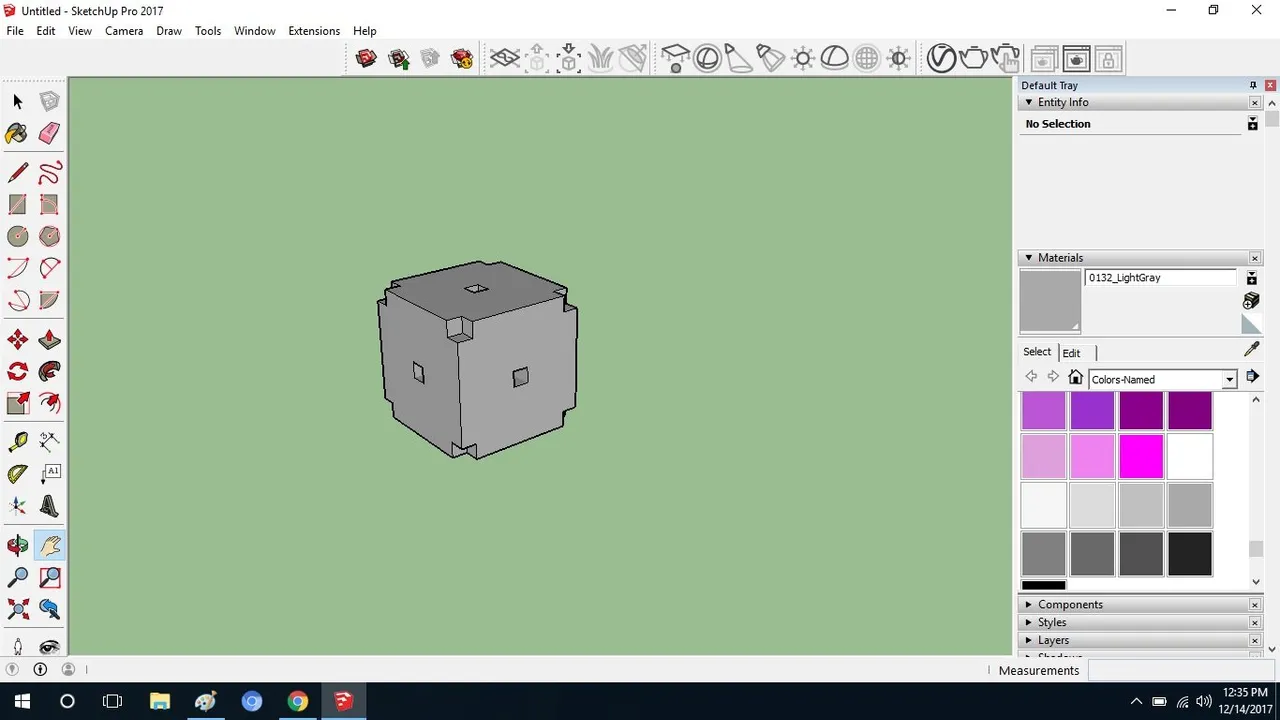This screenshot has height=720, width=1280.
Task: Pick the pink Eraser tool
Action: 49,133
